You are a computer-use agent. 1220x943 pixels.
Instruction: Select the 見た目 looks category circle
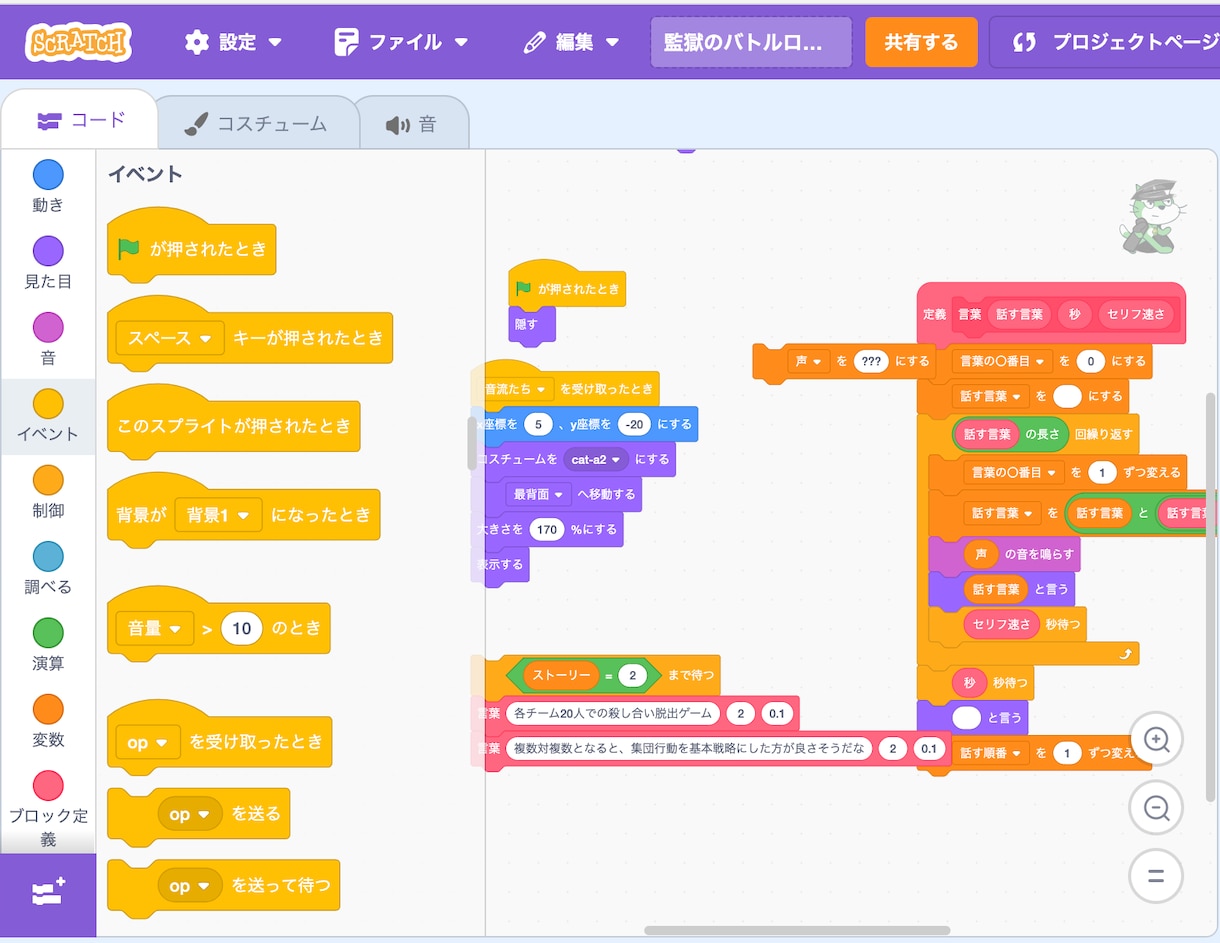coord(48,251)
